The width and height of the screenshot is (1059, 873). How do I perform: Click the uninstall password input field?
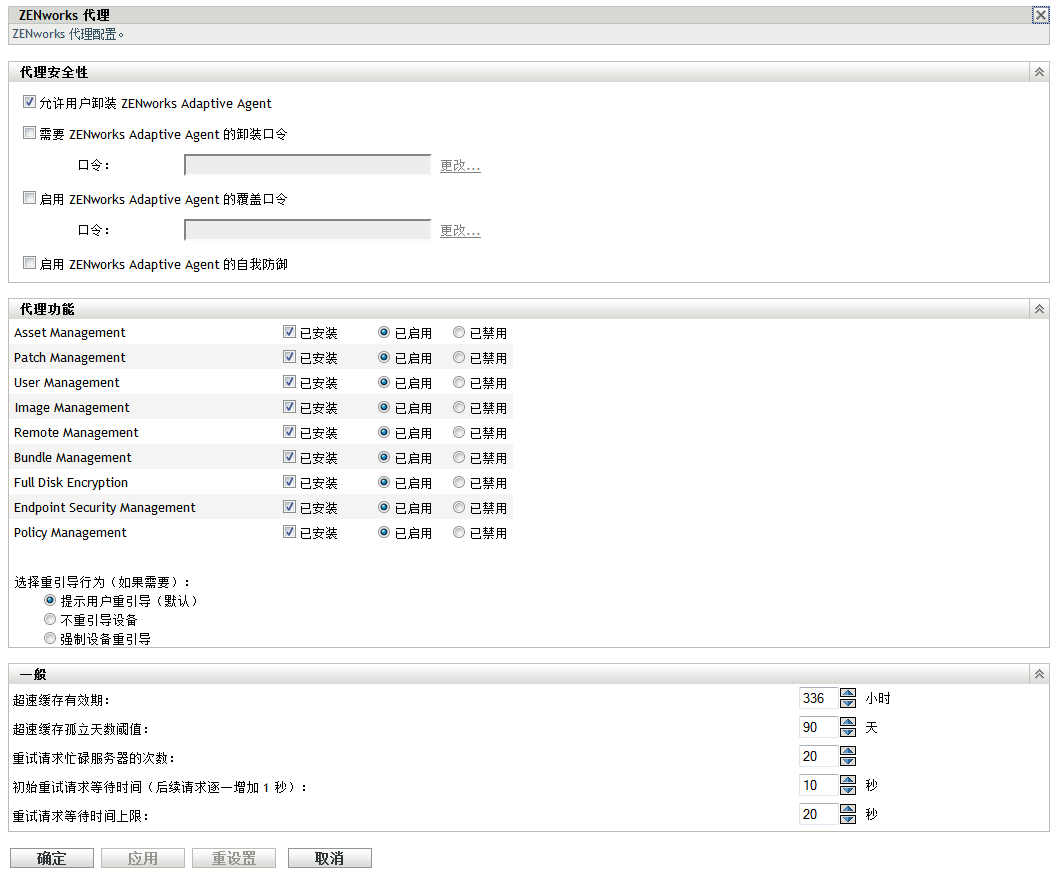tap(307, 165)
